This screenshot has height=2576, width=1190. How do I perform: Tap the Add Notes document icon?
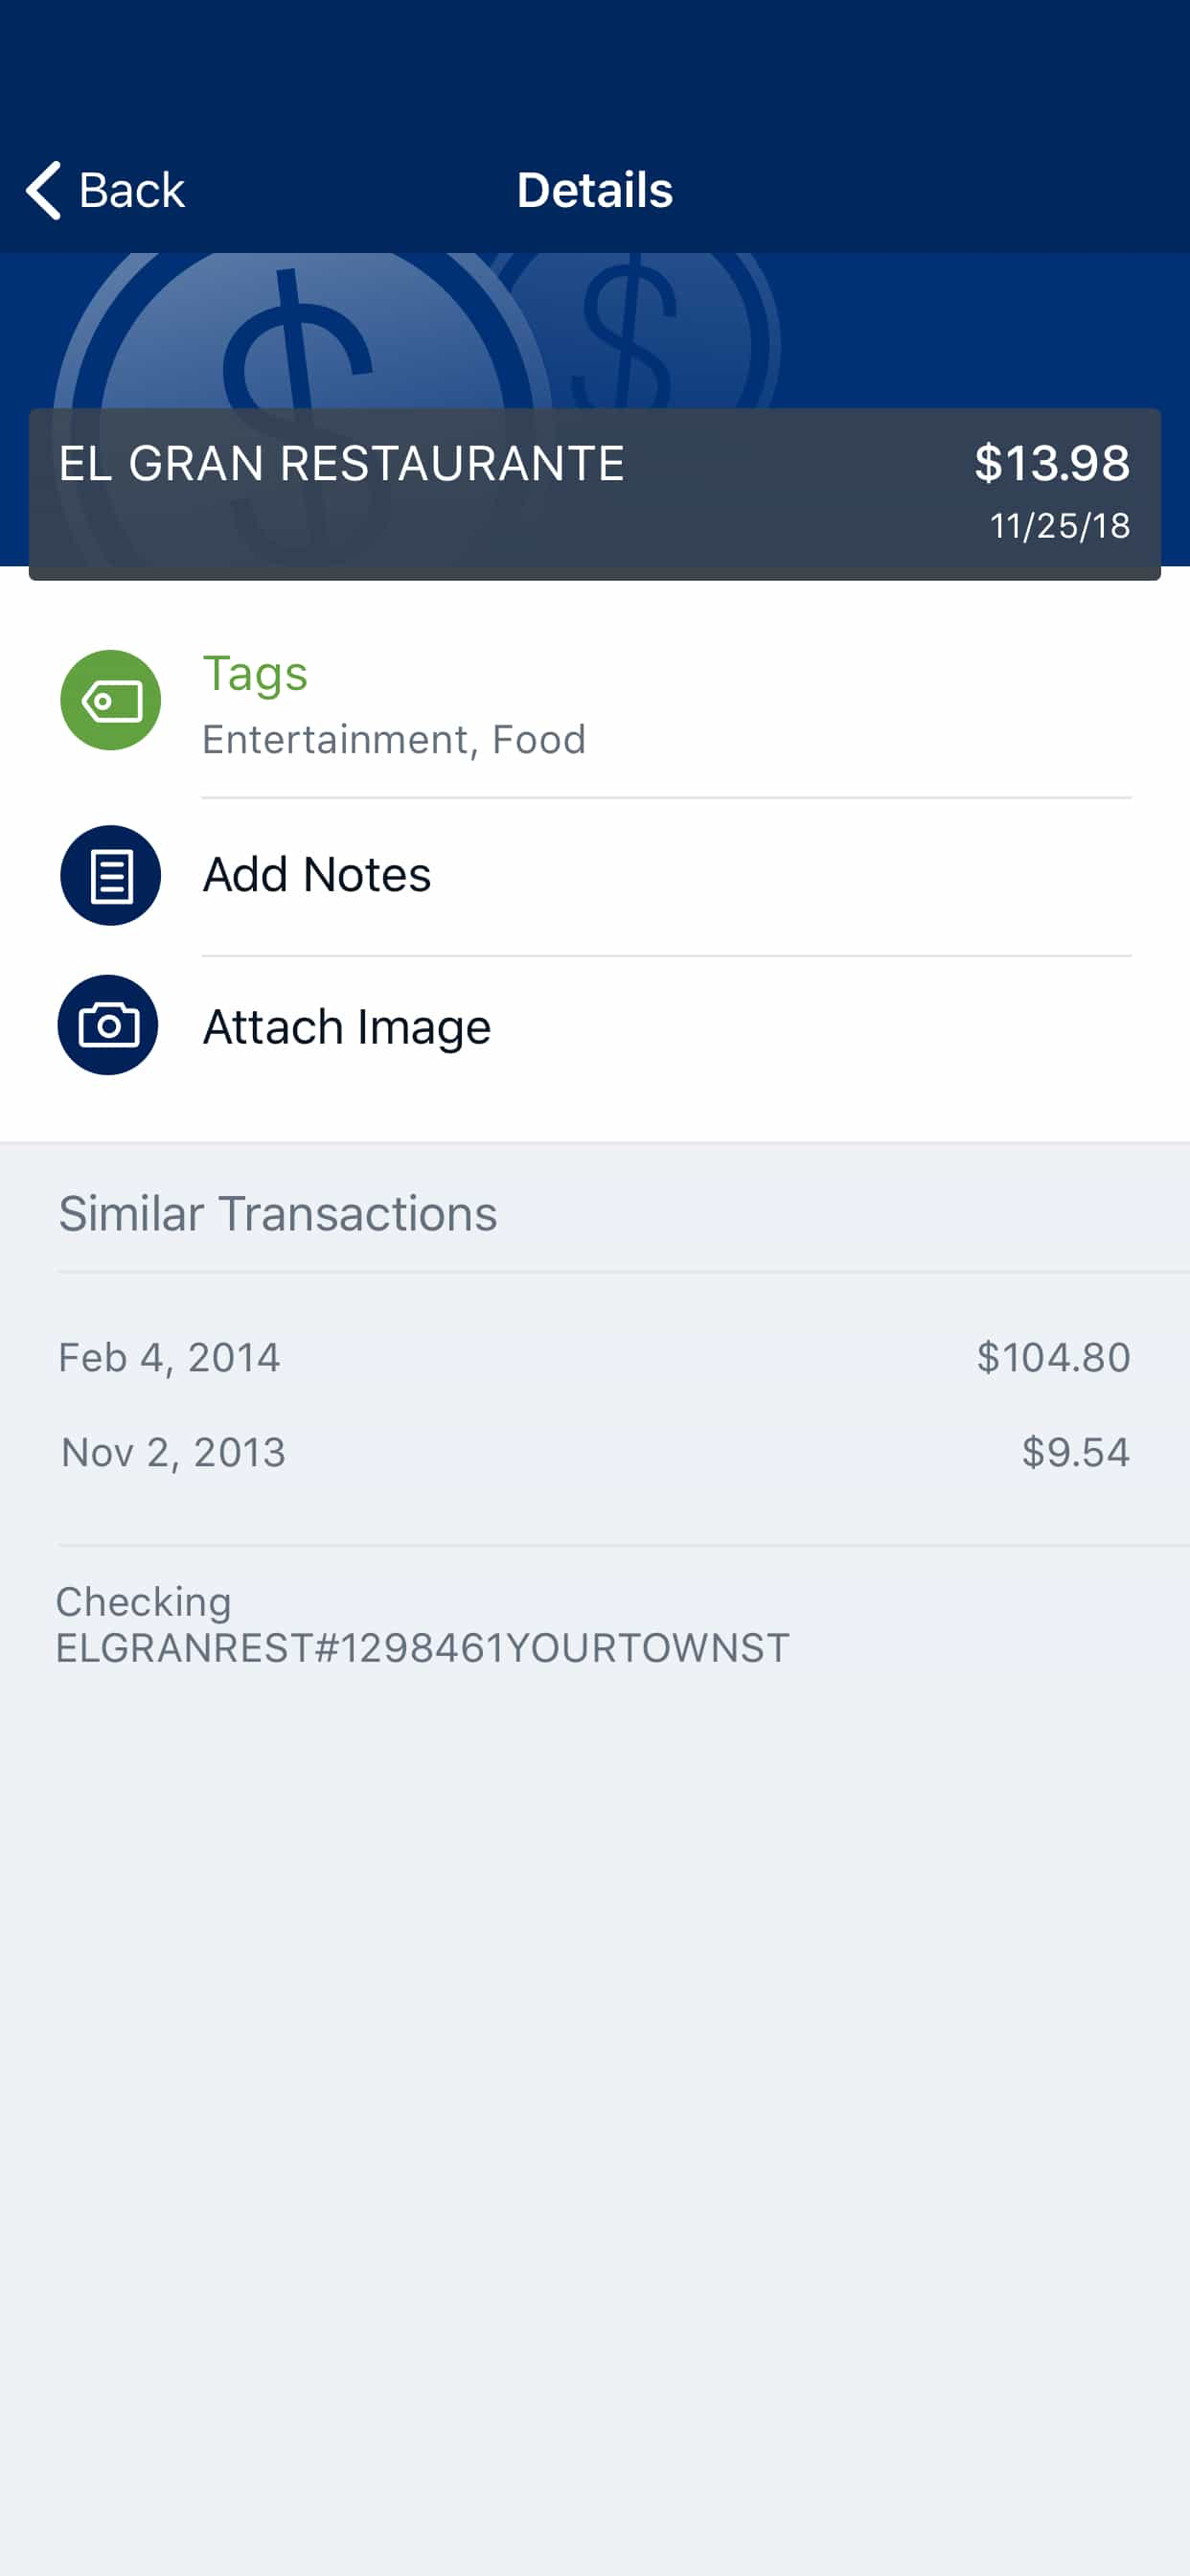110,875
